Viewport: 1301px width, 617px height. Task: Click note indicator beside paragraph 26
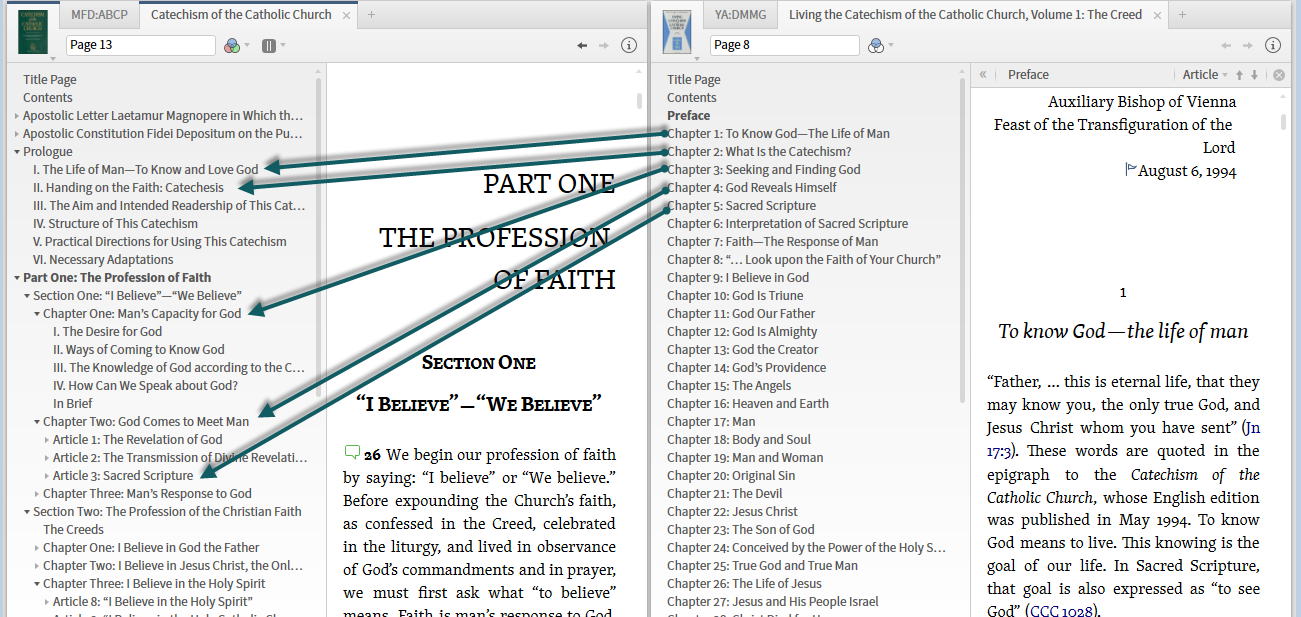[352, 452]
